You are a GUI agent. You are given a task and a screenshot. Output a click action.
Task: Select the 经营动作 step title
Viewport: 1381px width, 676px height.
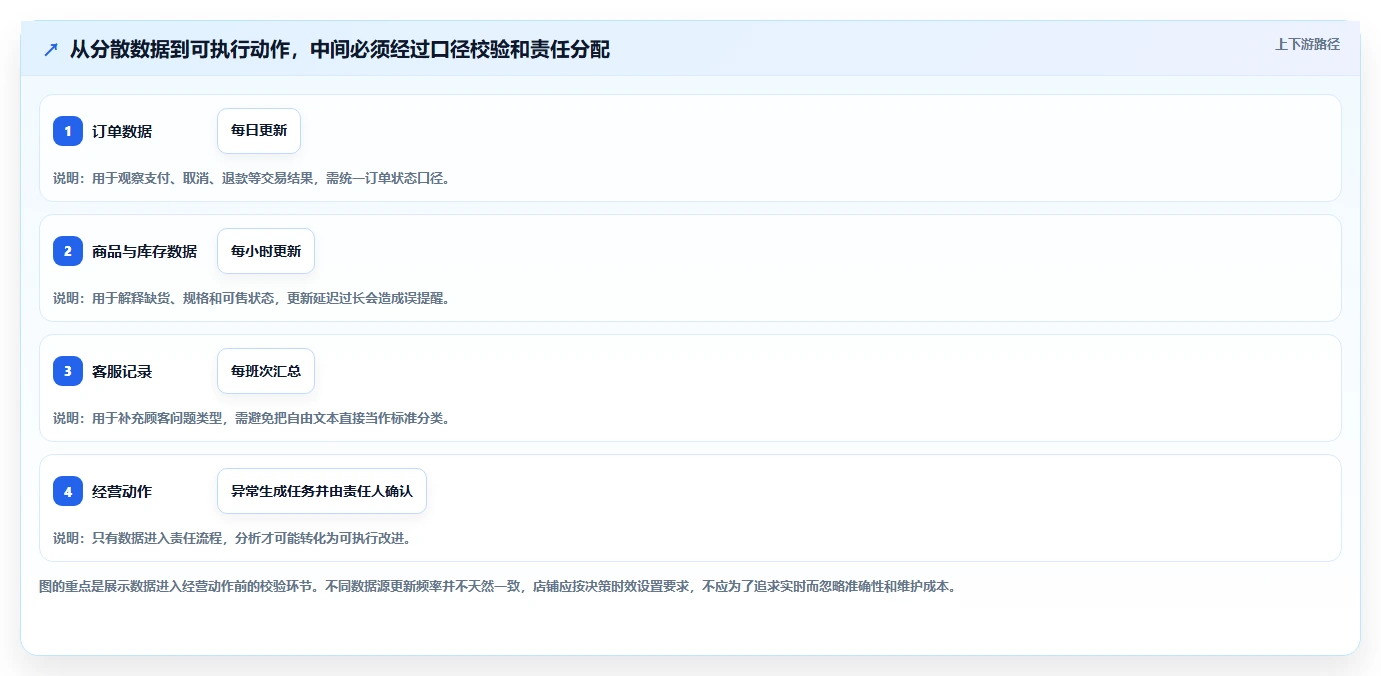(122, 491)
